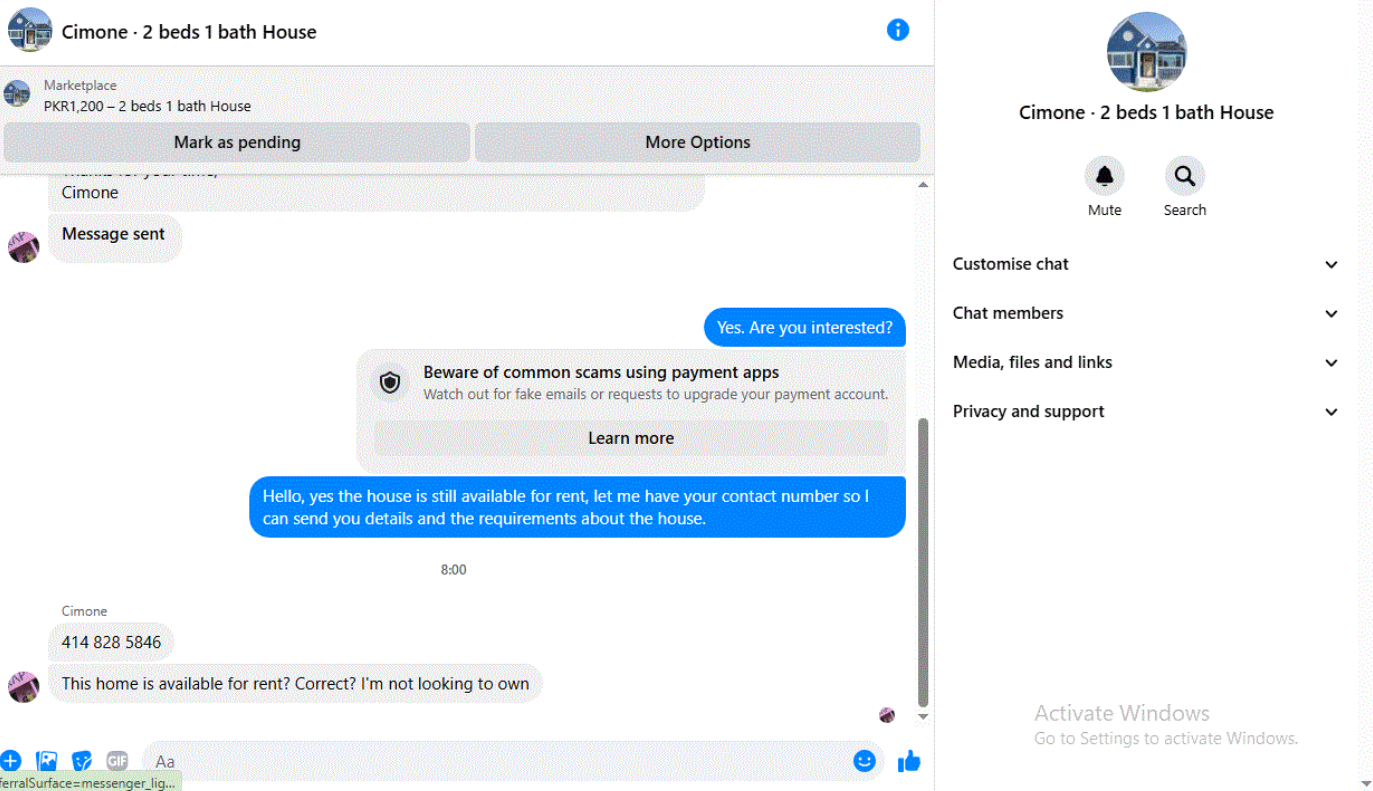The height and width of the screenshot is (791, 1373).
Task: Pick a GIF using the GIF icon
Action: point(118,761)
